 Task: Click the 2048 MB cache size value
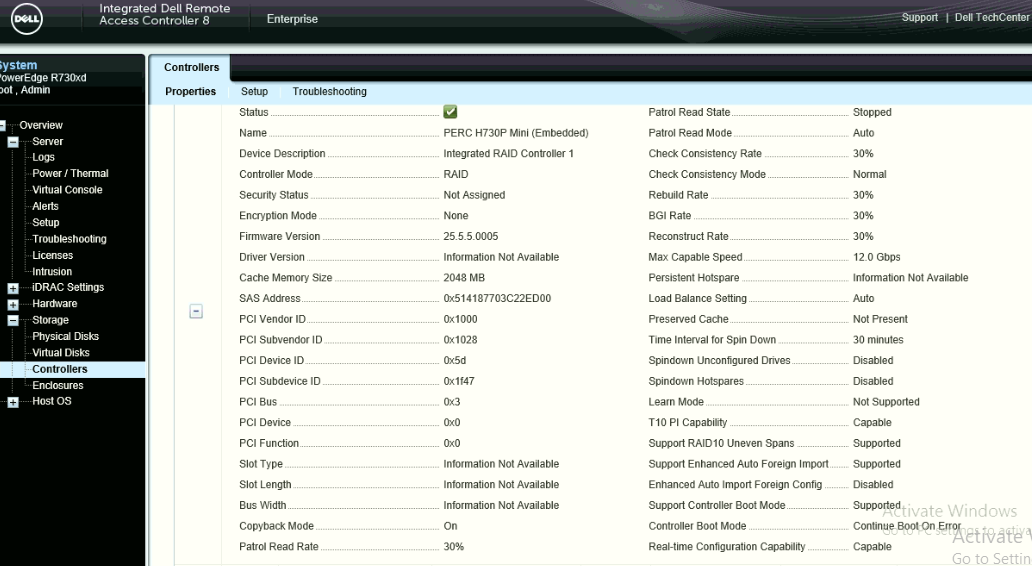coord(464,278)
